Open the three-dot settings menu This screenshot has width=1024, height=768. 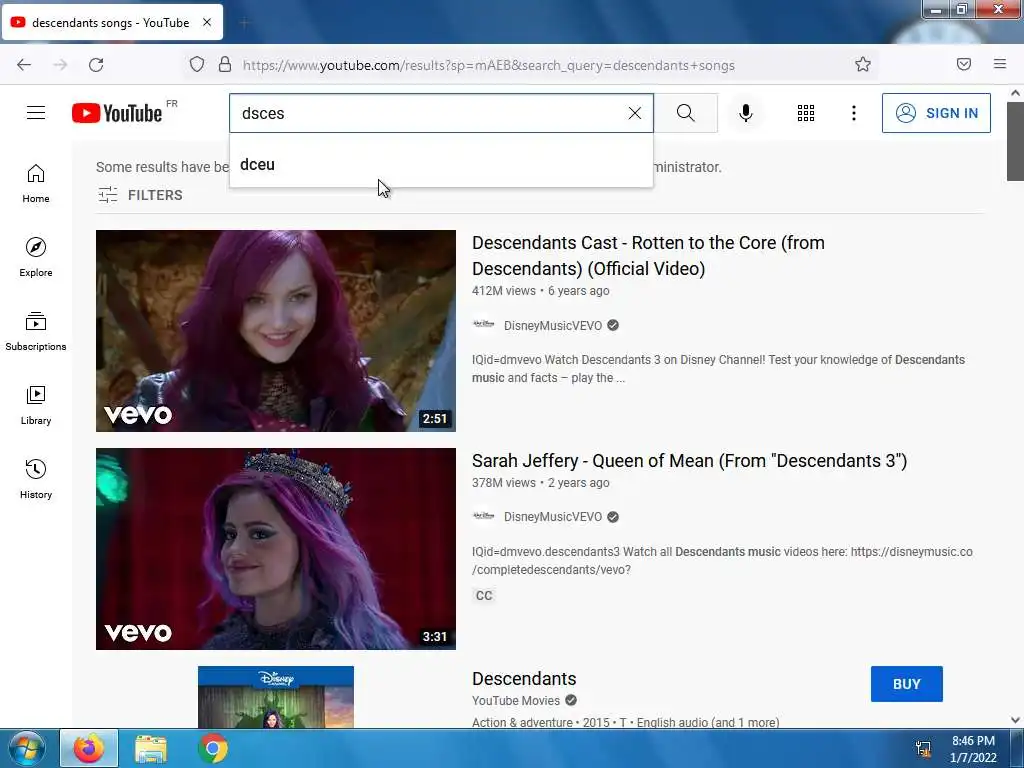(853, 113)
